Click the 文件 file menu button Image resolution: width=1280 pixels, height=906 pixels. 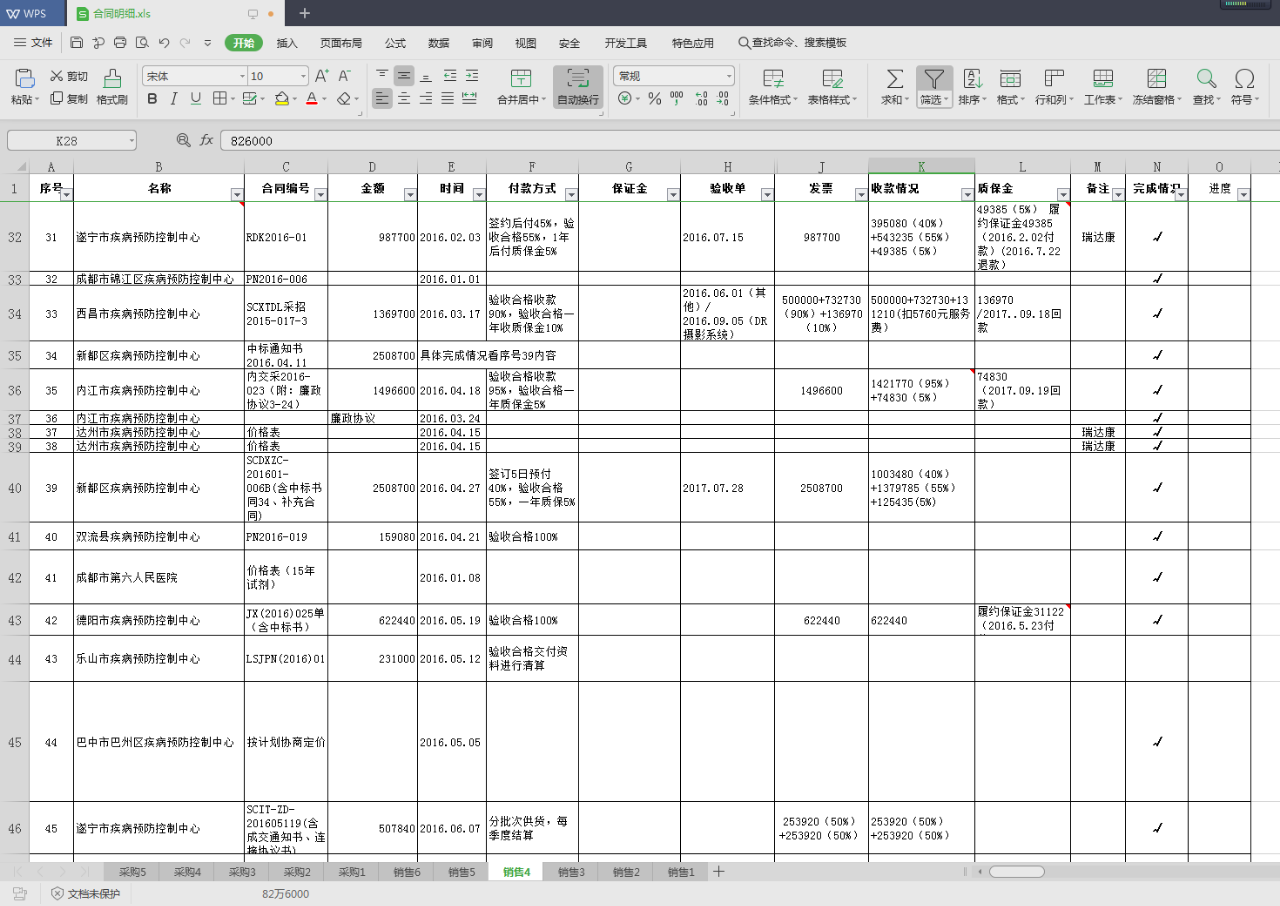(33, 43)
